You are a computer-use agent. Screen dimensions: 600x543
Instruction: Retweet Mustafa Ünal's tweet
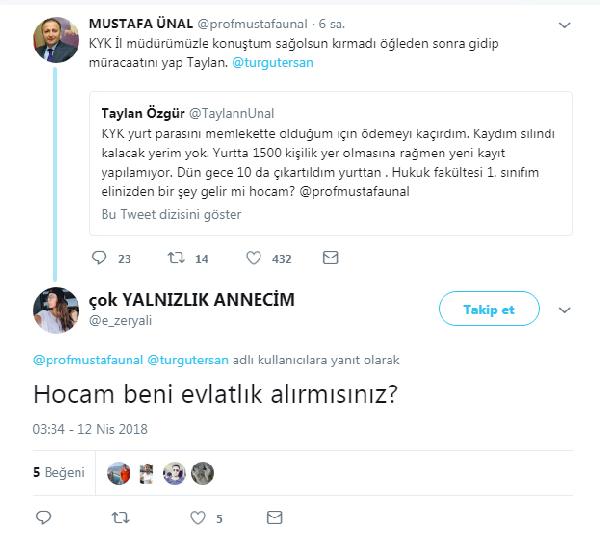pyautogui.click(x=176, y=258)
